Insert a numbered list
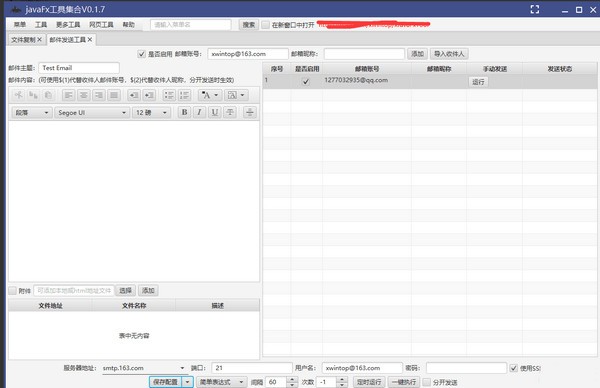 click(x=185, y=95)
